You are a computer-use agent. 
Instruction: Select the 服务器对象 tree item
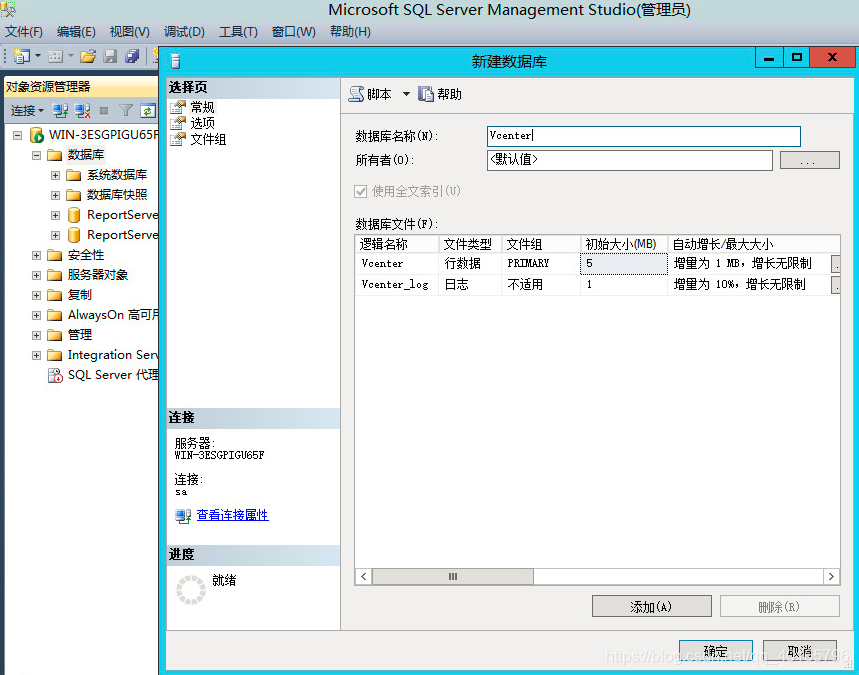[x=98, y=275]
